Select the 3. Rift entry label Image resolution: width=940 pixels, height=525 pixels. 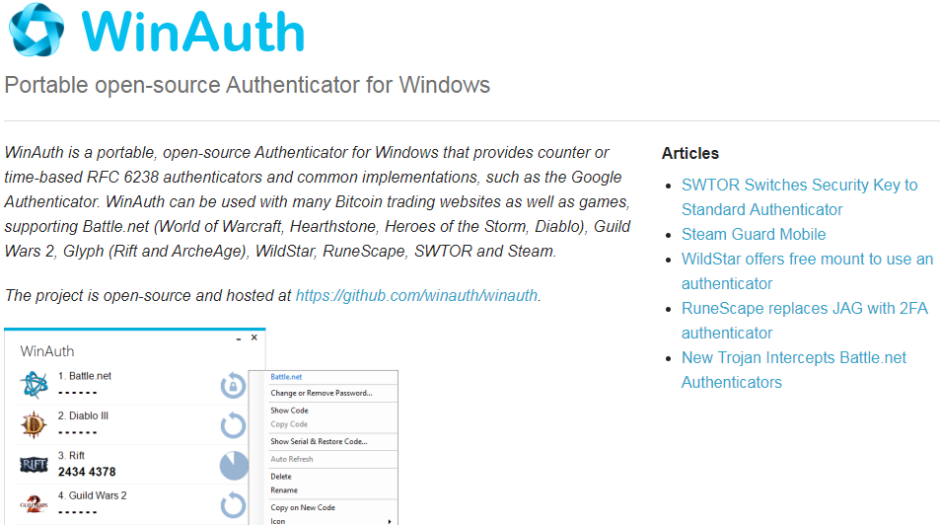coord(71,455)
